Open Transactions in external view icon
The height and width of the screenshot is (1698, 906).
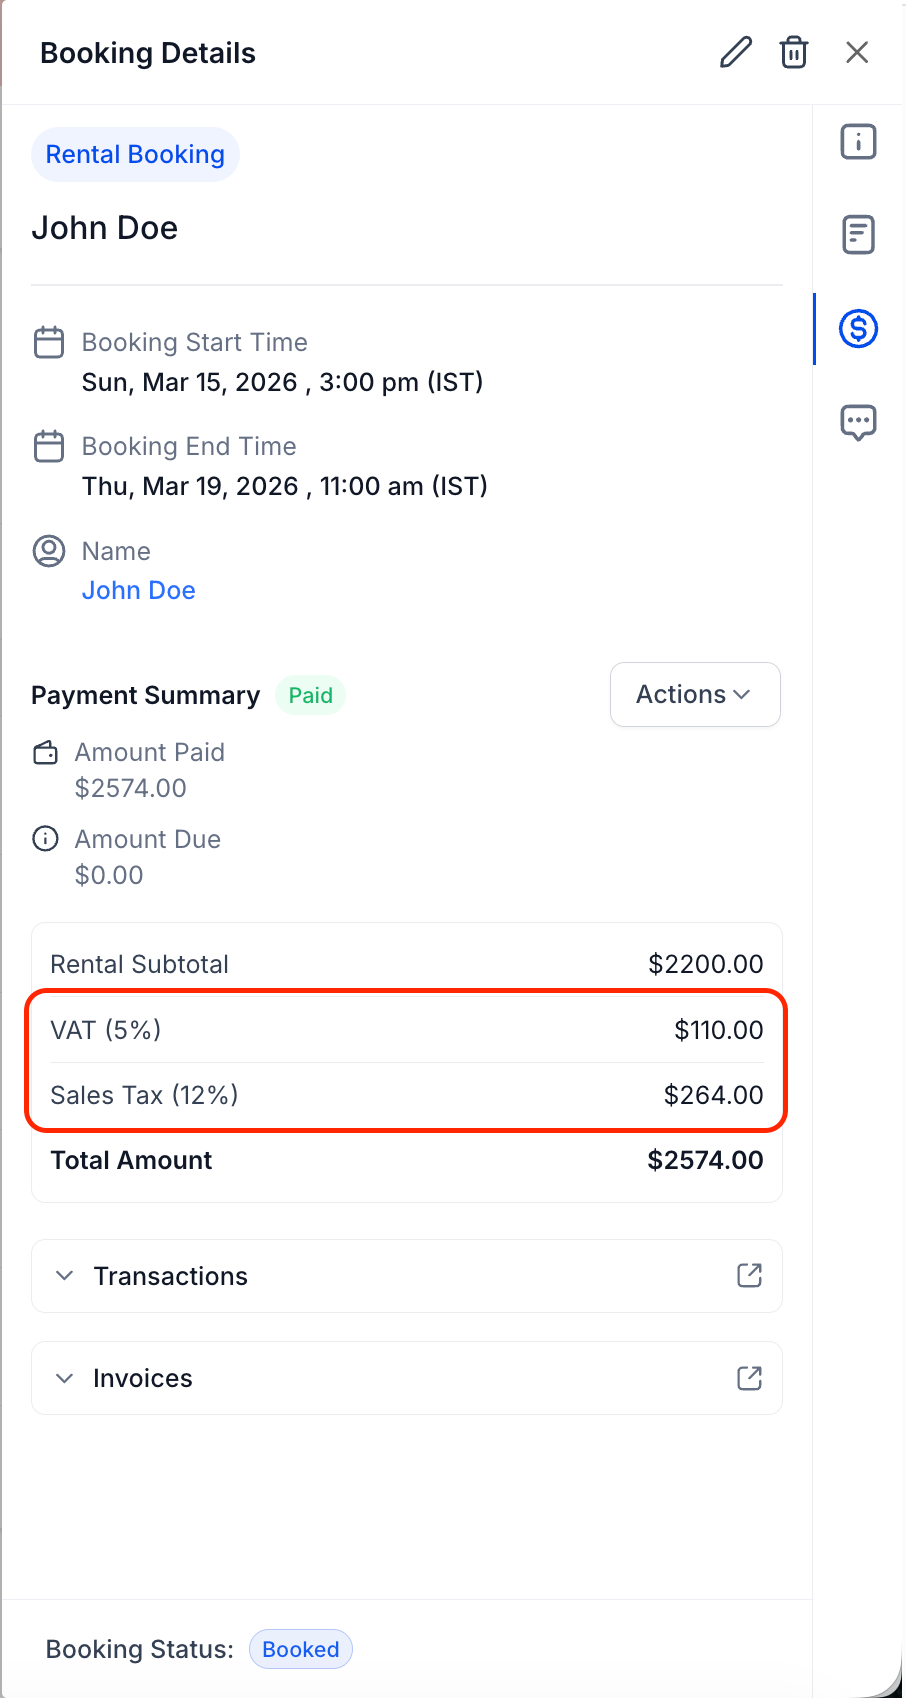tap(749, 1275)
